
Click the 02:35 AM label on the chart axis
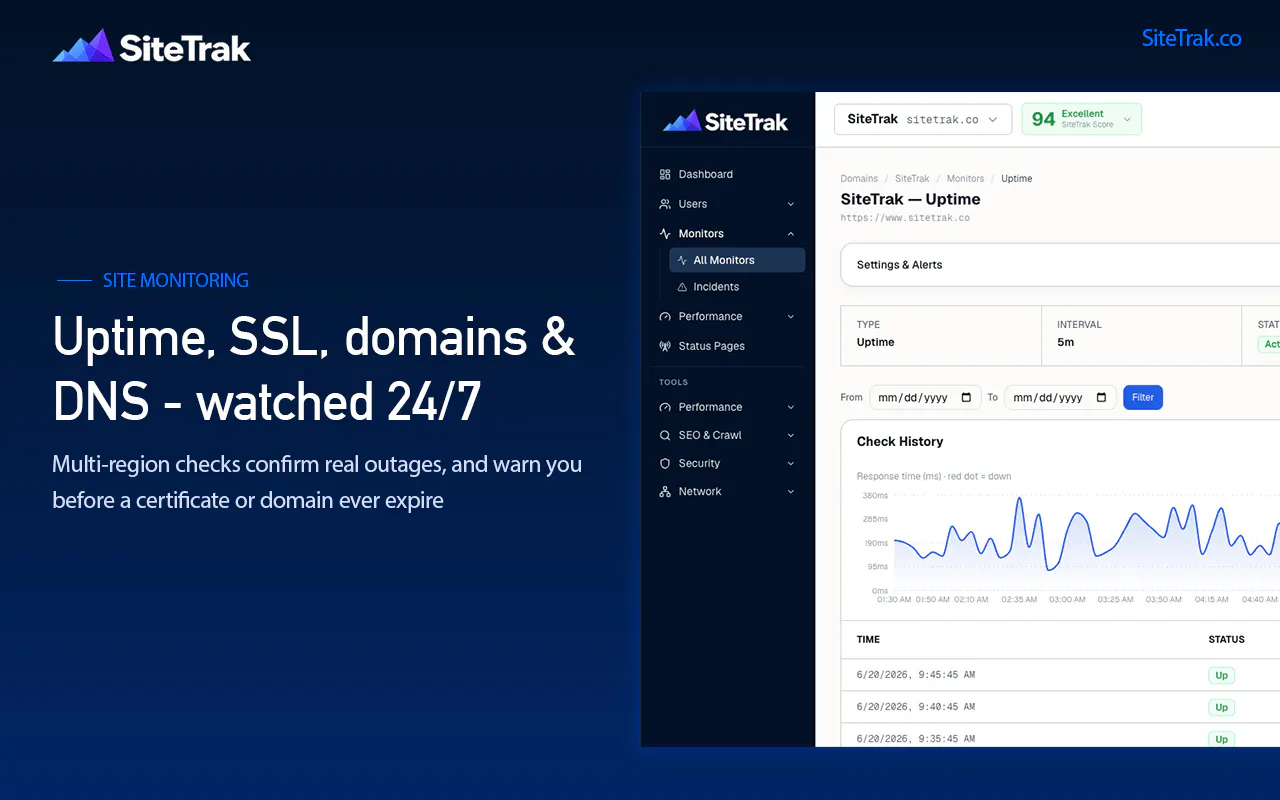pyautogui.click(x=1019, y=600)
